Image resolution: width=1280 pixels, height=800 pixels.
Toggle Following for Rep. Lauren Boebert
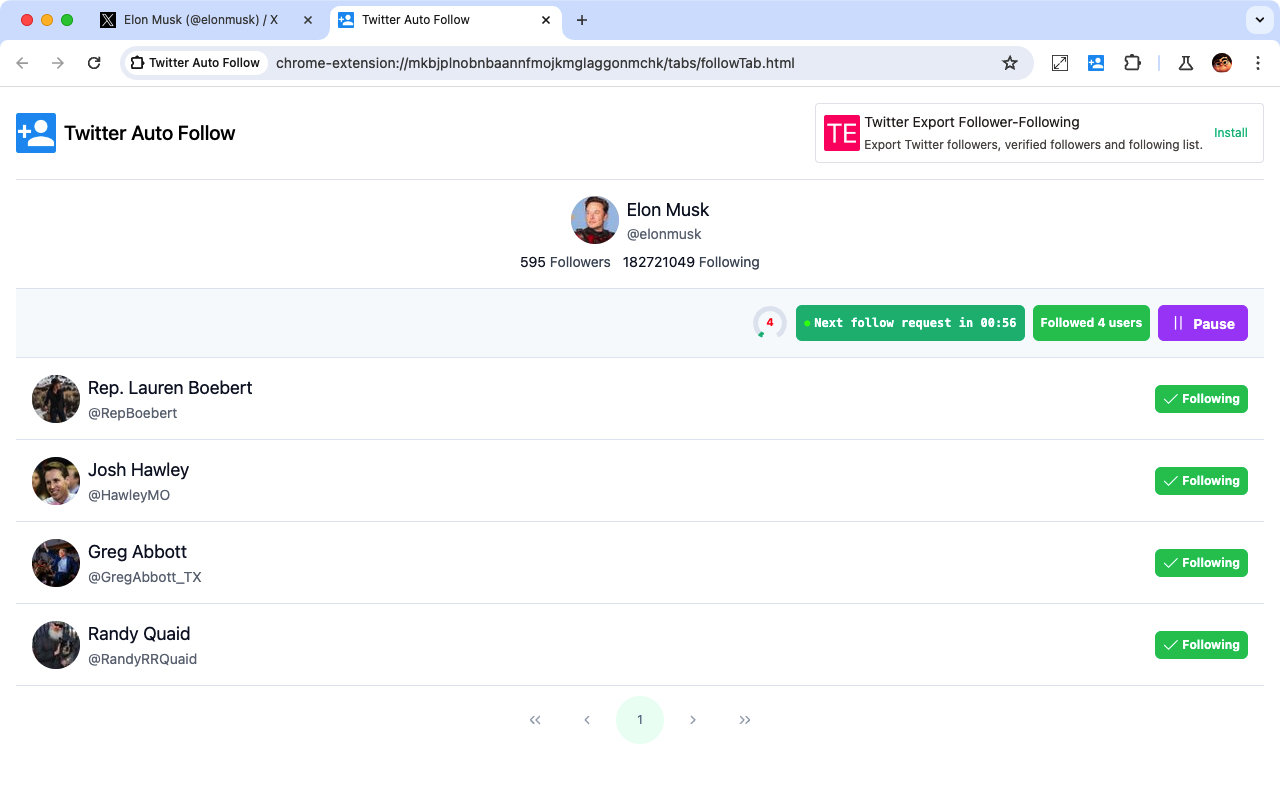[x=1201, y=399]
